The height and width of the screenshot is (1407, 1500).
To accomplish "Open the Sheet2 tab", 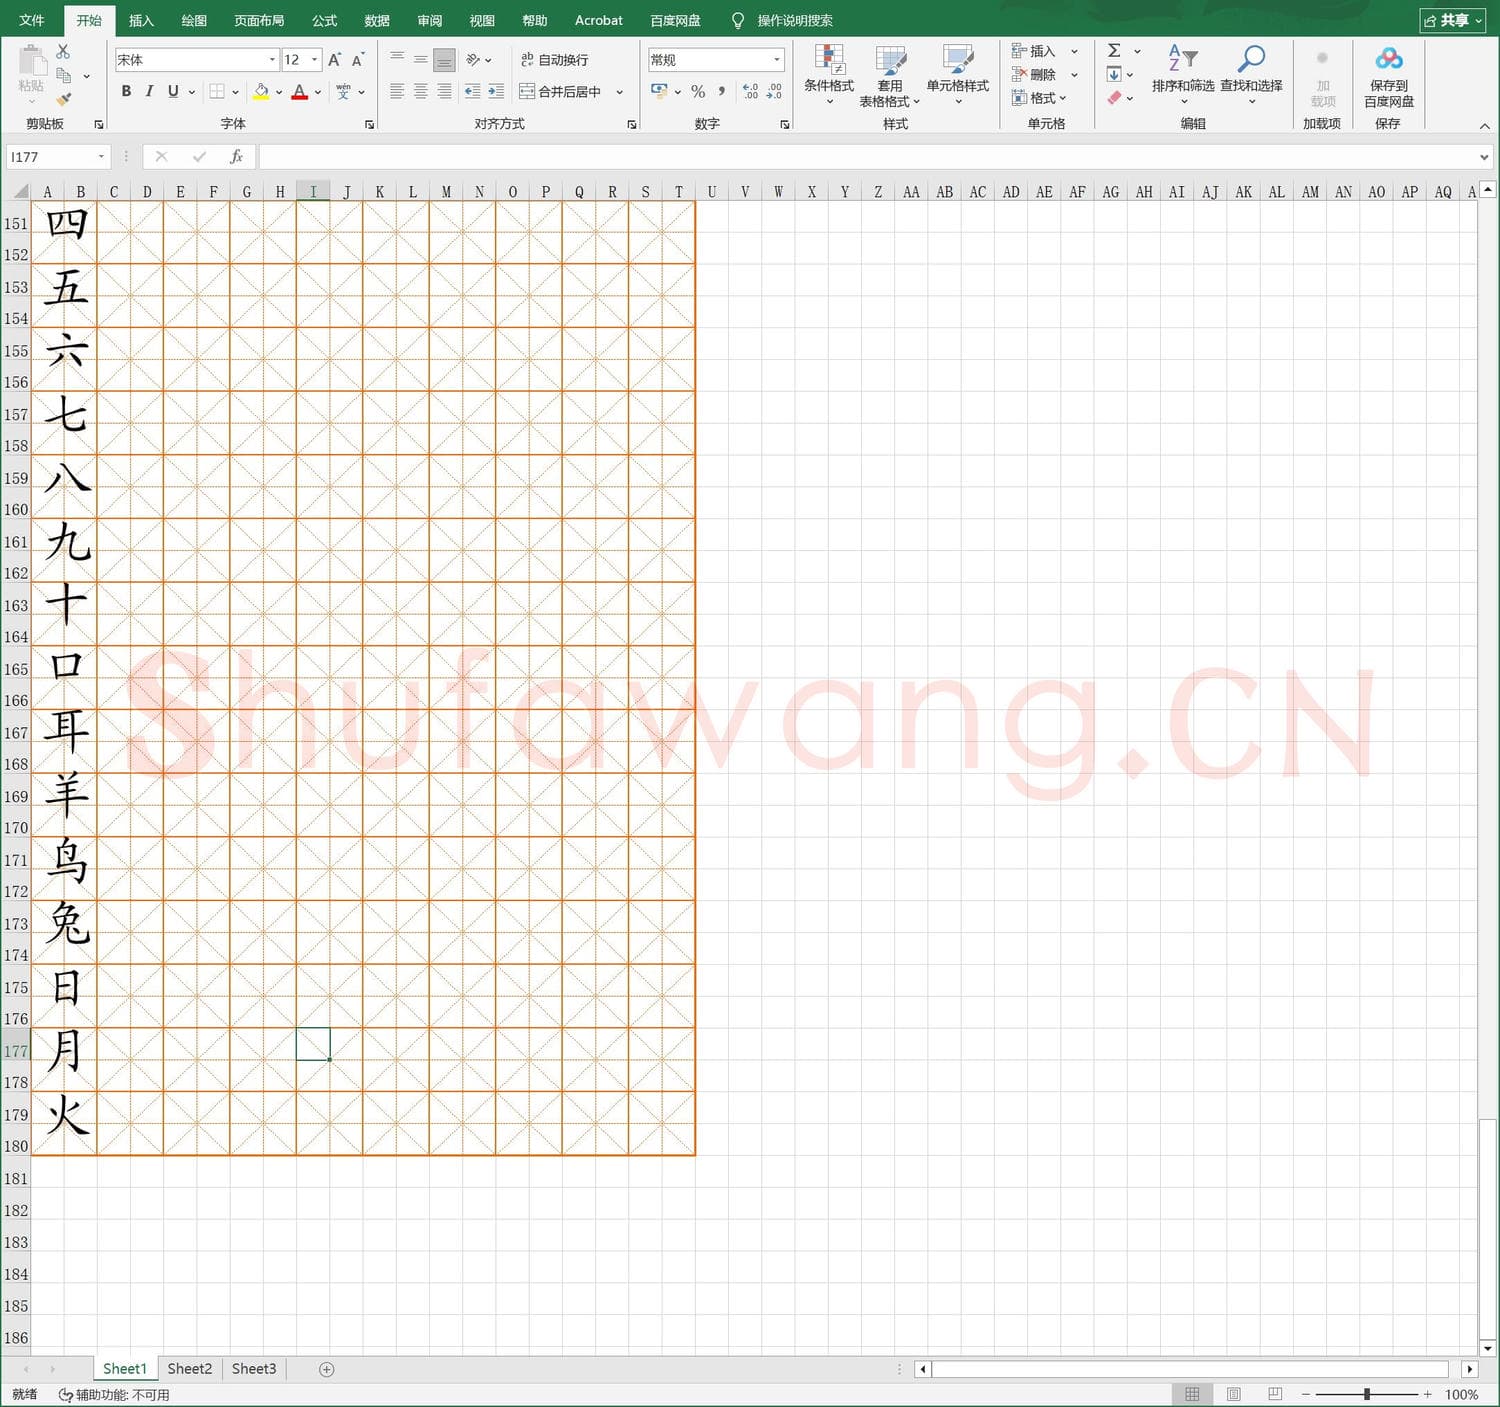I will pos(189,1369).
